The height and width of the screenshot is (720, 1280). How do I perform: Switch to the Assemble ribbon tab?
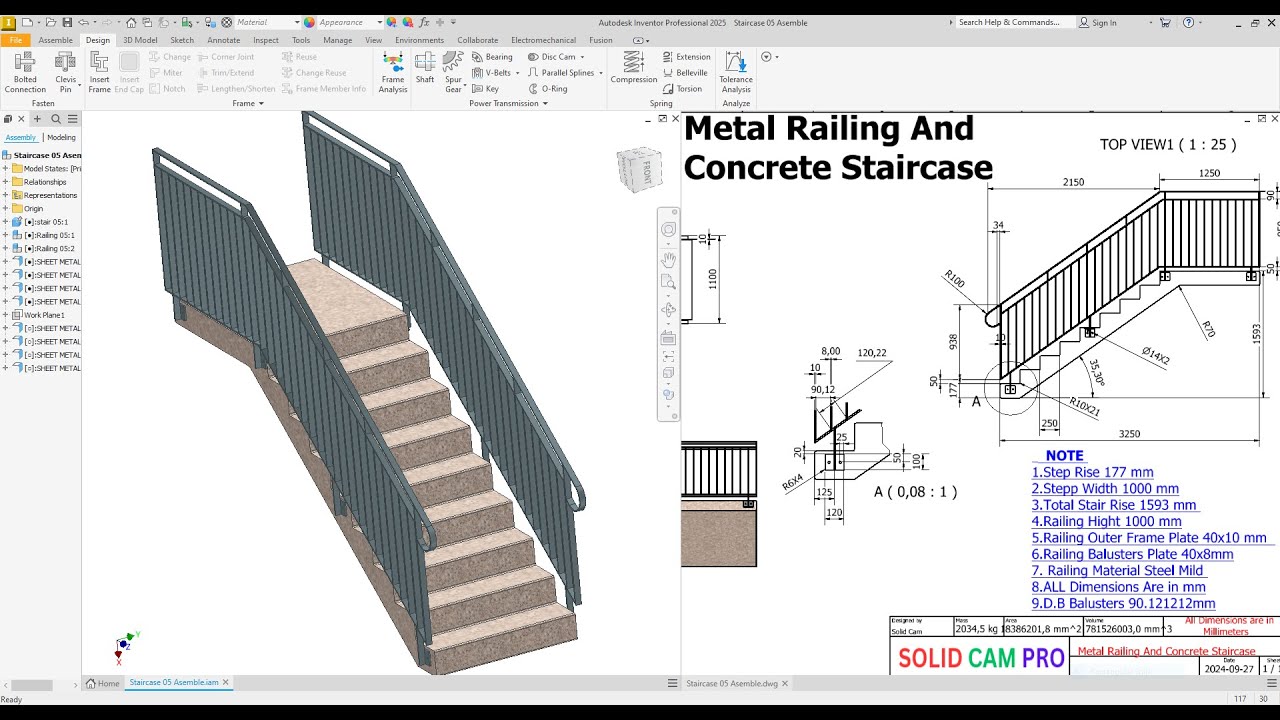[55, 40]
